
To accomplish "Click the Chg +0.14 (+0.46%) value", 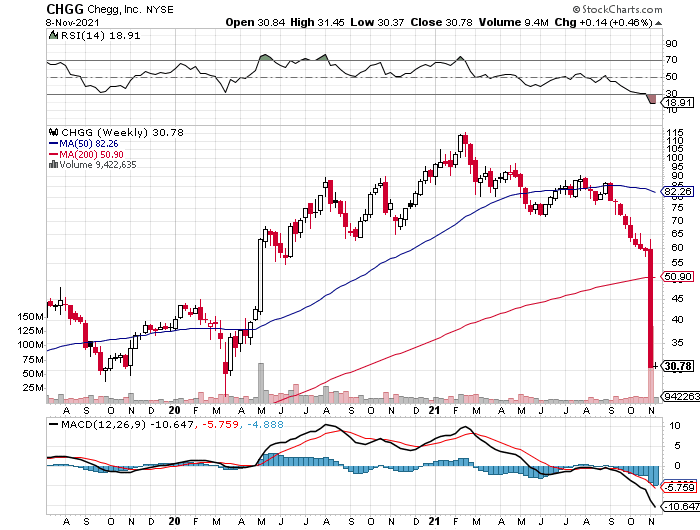I will pyautogui.click(x=604, y=22).
